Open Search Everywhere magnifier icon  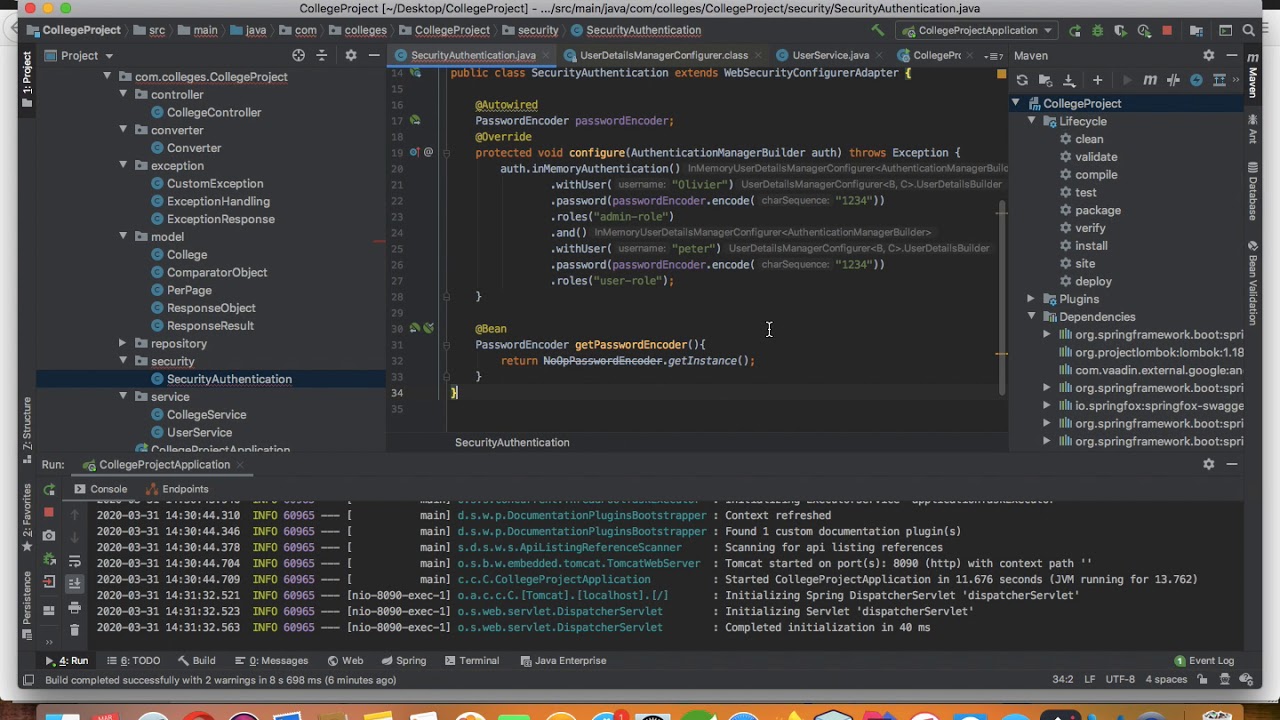(1250, 31)
